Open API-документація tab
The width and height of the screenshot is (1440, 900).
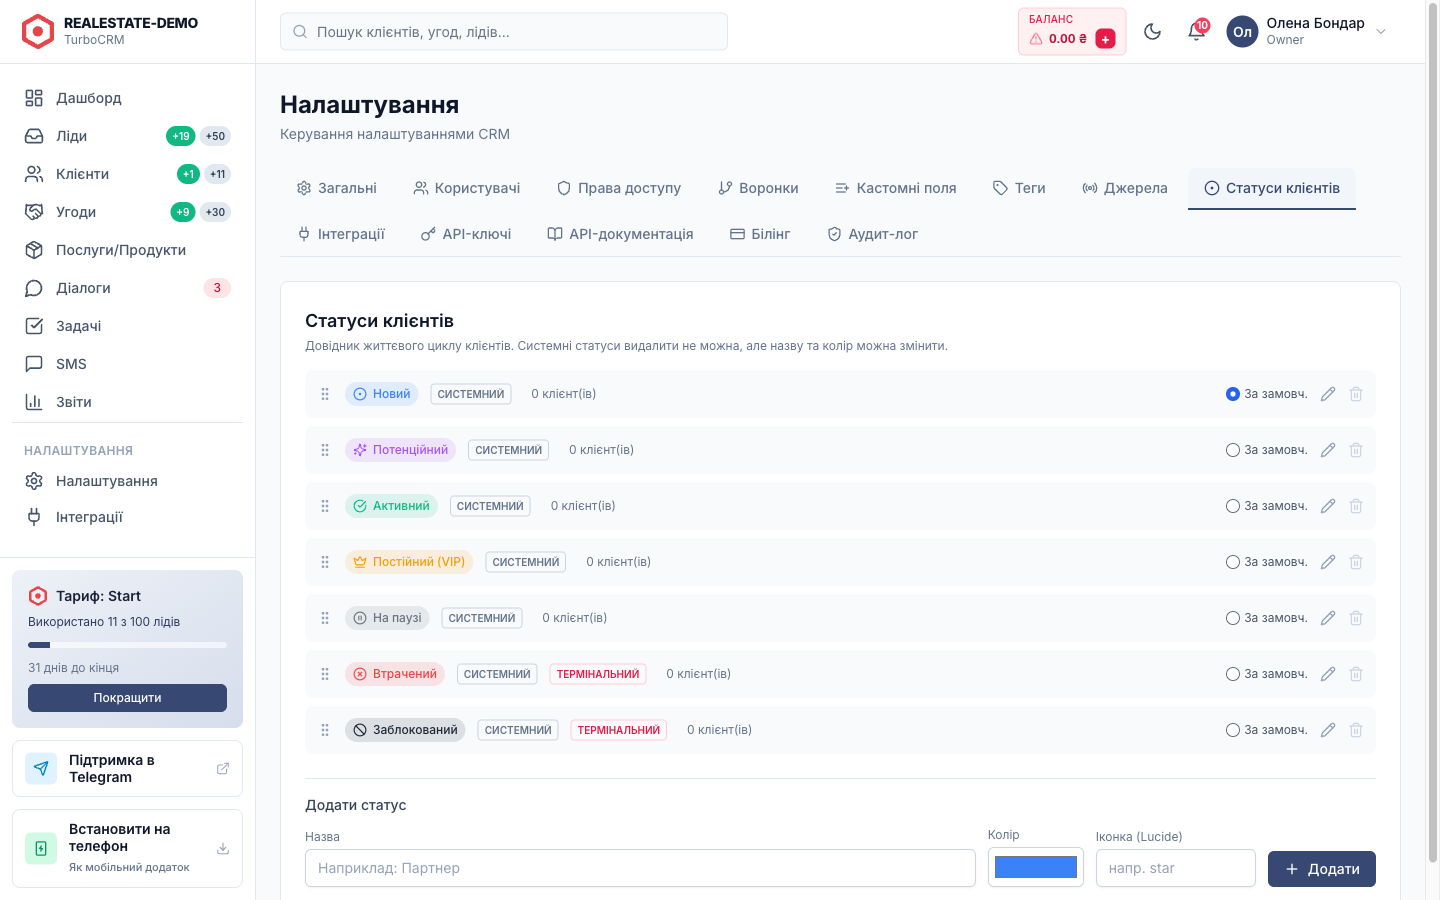tap(620, 234)
